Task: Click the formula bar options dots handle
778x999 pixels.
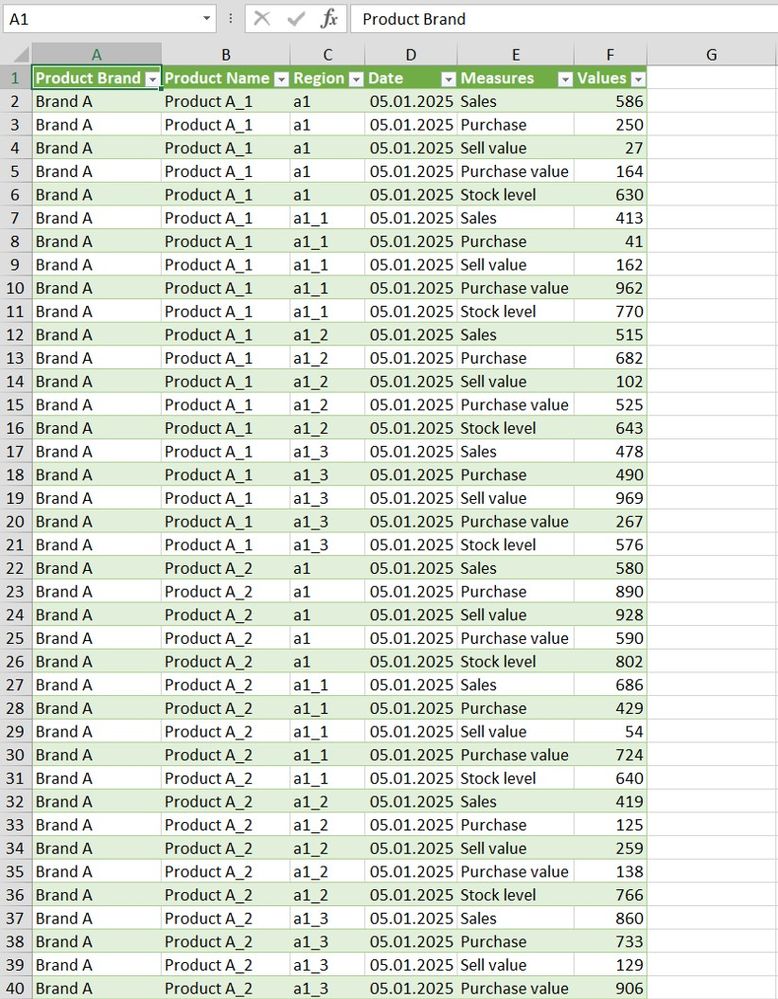Action: 231,19
